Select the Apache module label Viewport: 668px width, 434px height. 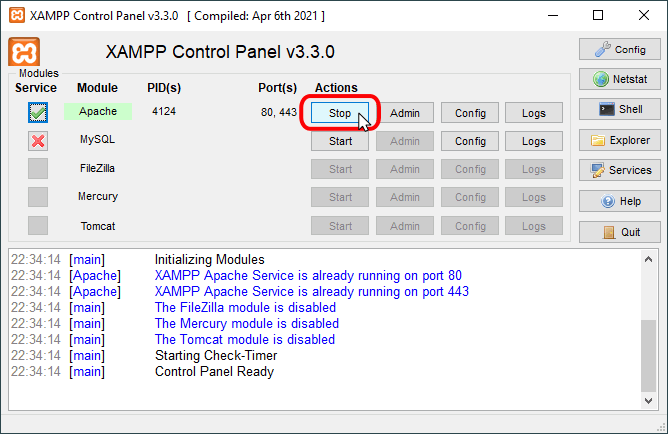[x=98, y=112]
